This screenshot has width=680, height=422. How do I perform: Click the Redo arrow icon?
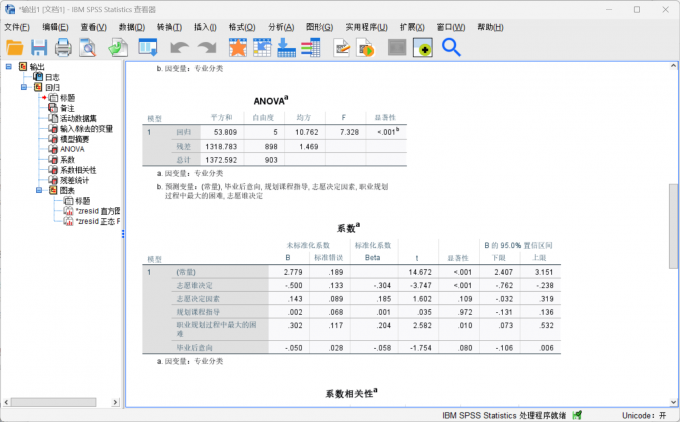206,47
